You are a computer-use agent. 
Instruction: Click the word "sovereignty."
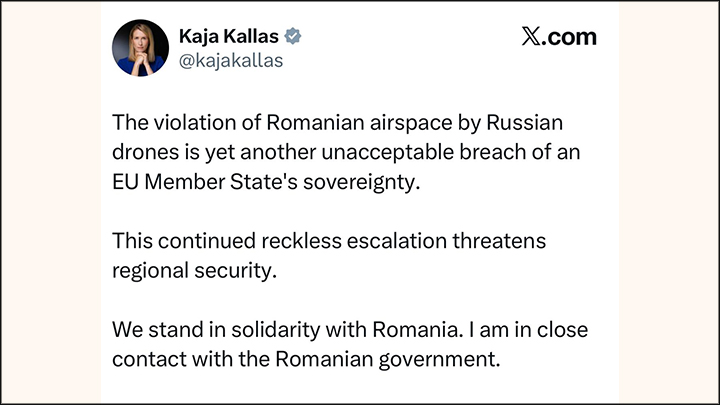coord(361,182)
